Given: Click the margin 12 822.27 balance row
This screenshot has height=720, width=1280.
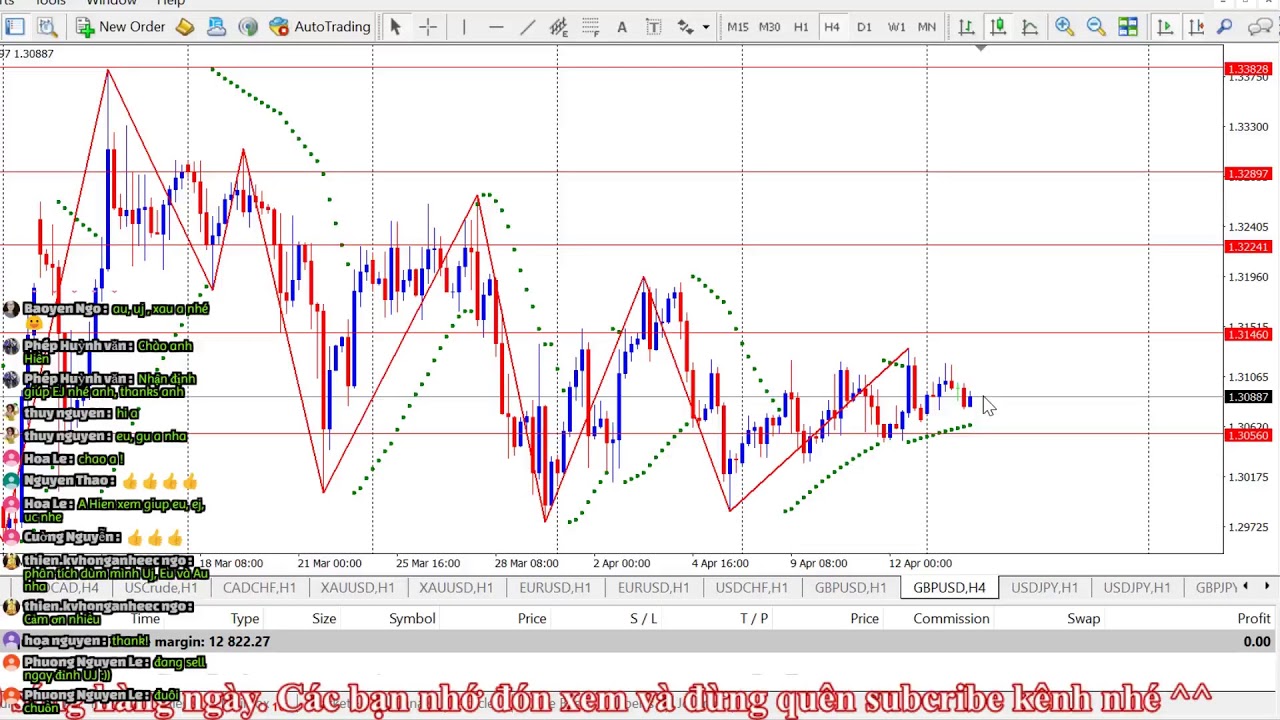Looking at the screenshot, I should [640, 641].
